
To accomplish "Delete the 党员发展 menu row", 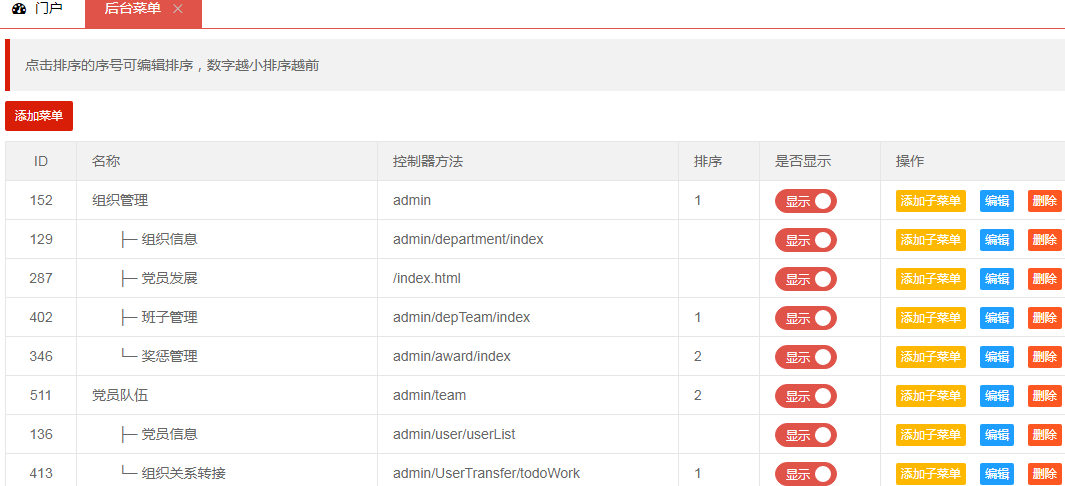I will 1044,279.
